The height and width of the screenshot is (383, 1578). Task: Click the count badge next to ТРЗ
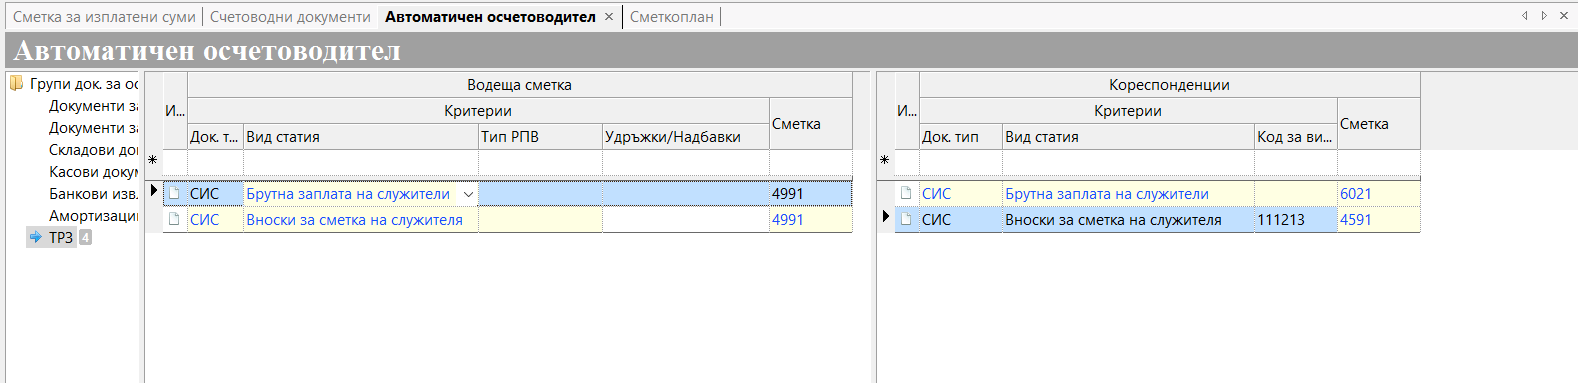pyautogui.click(x=85, y=238)
